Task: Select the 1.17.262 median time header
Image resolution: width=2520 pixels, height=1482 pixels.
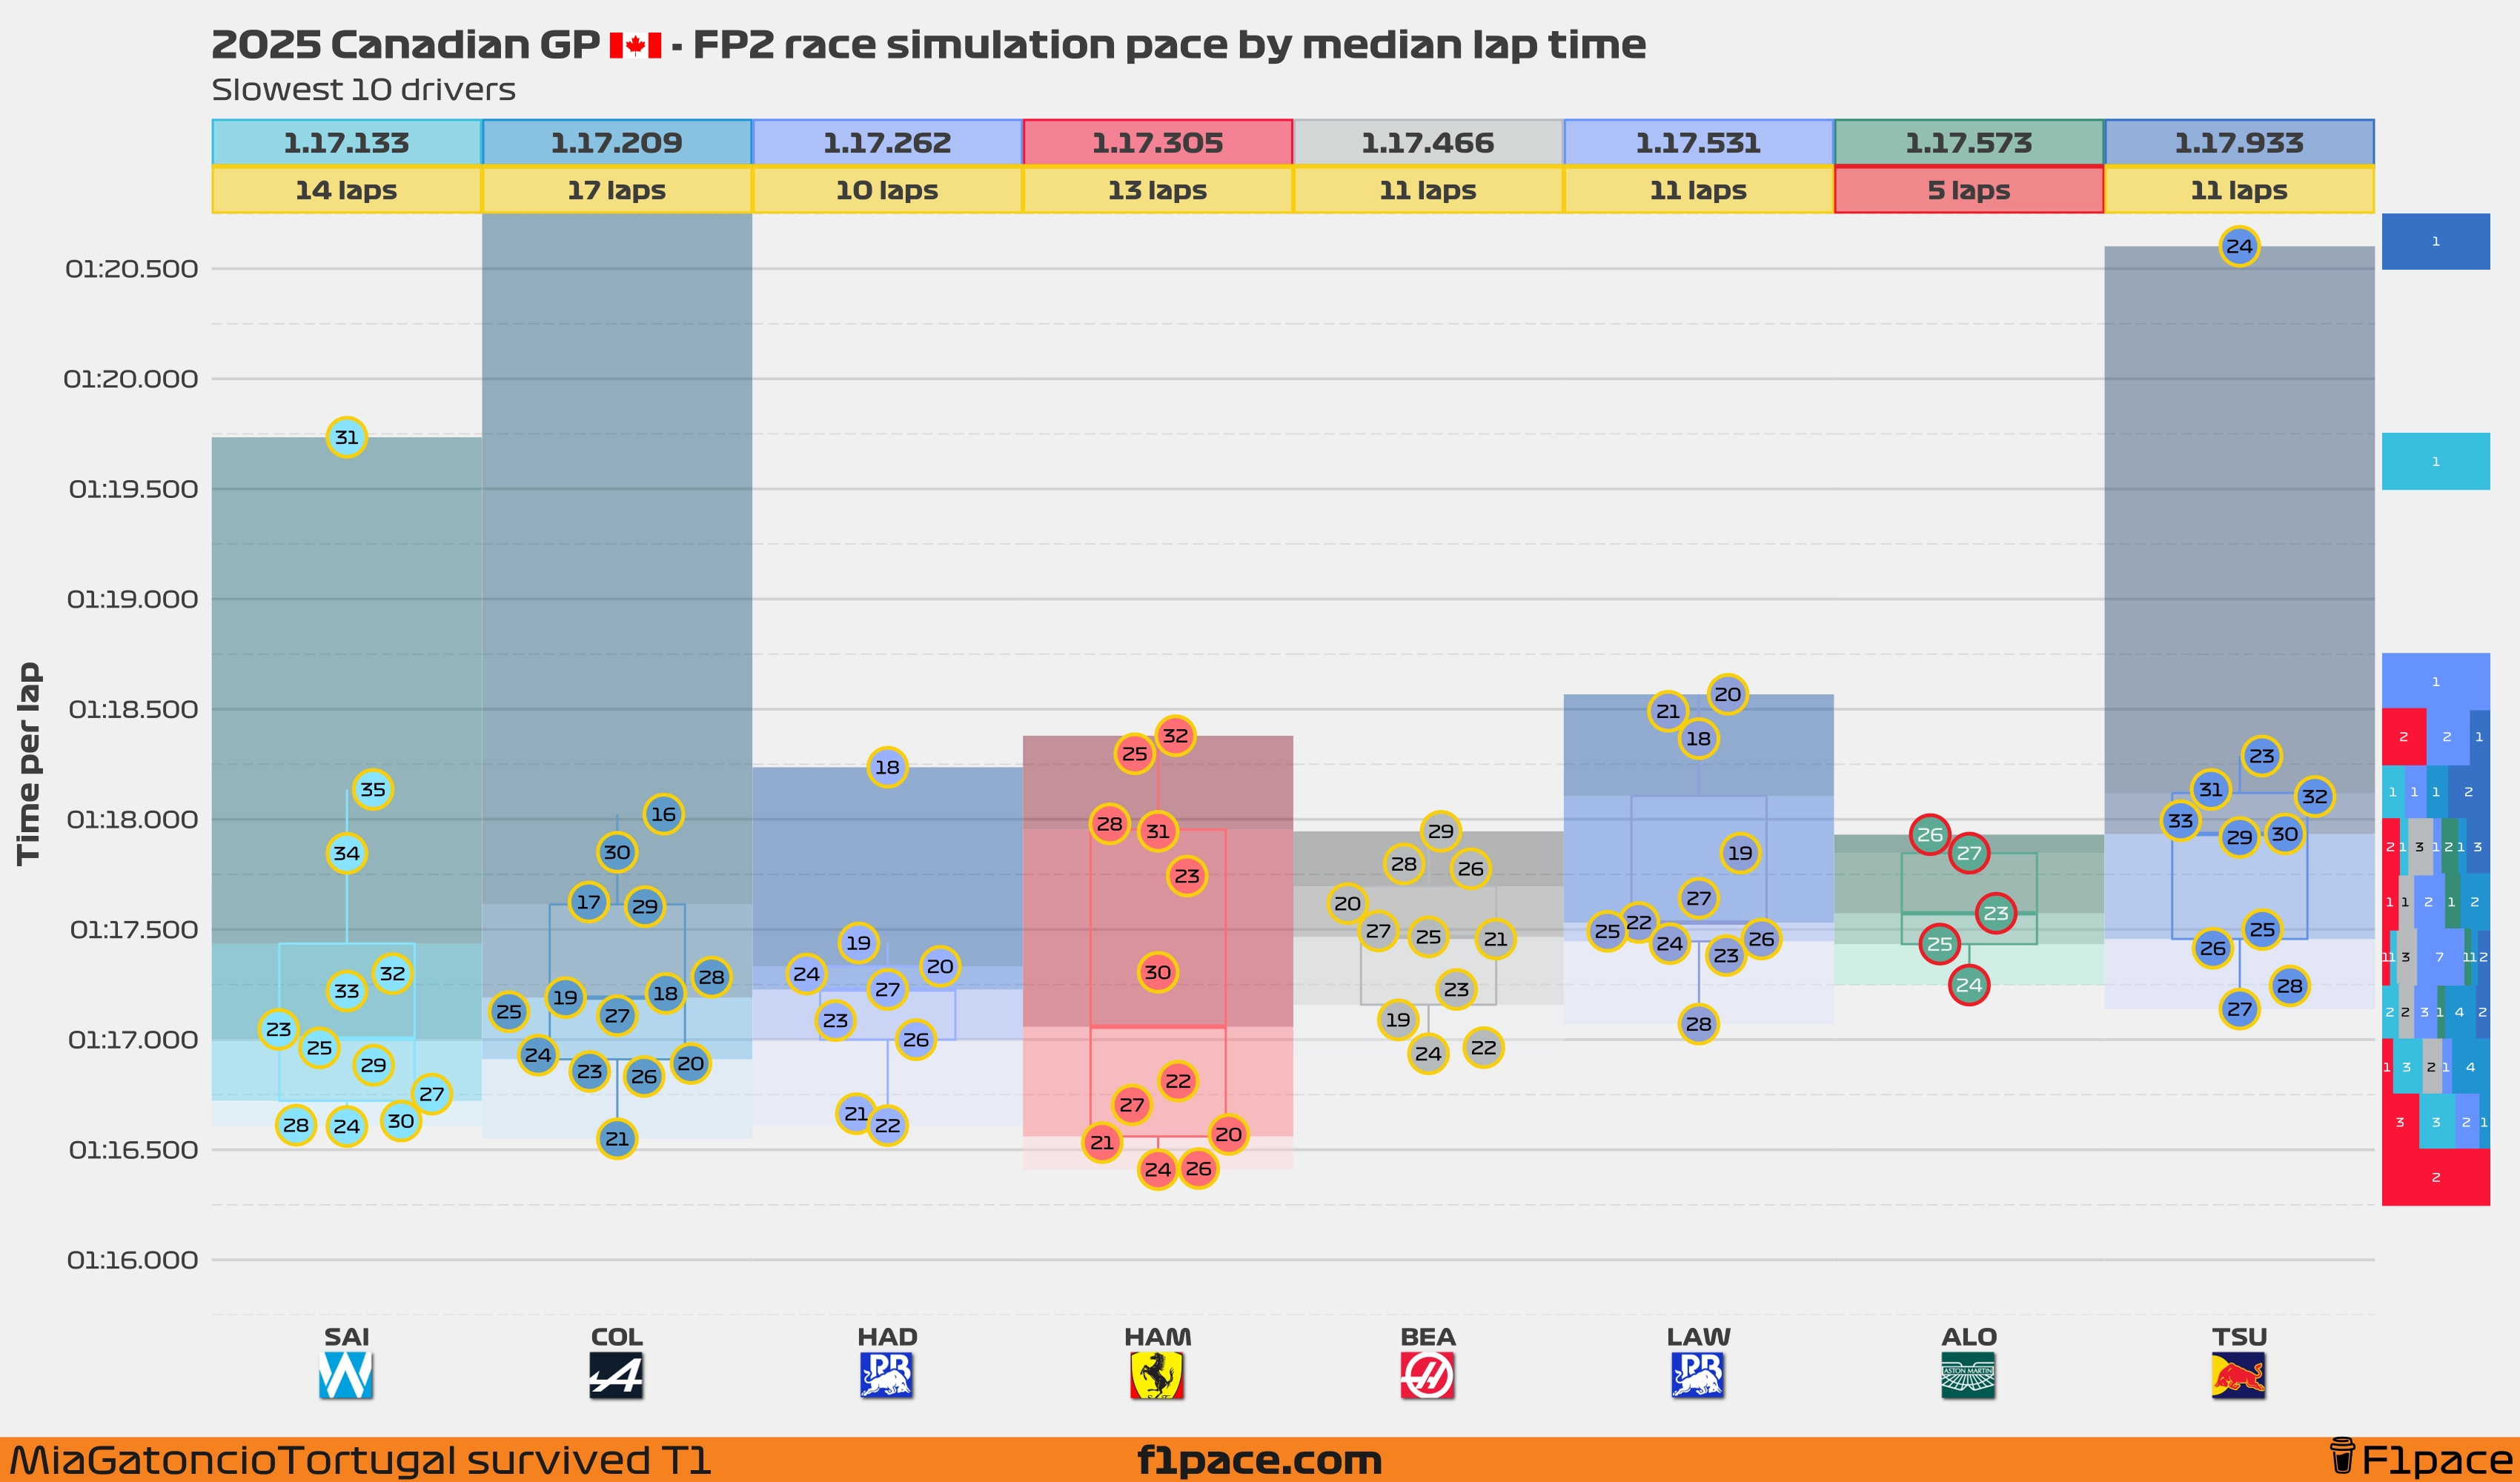Action: [x=887, y=143]
